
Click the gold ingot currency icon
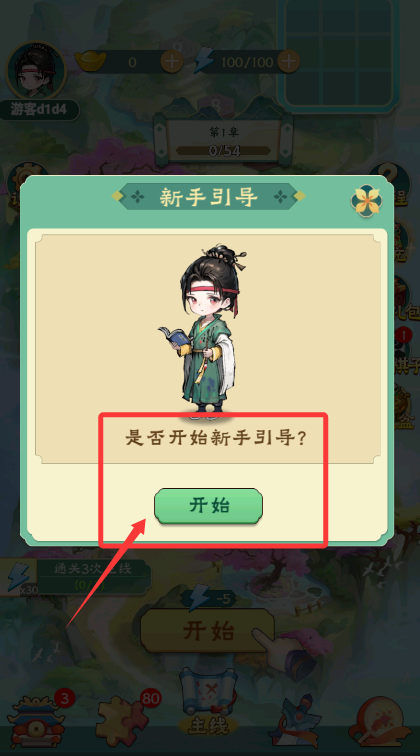(91, 61)
